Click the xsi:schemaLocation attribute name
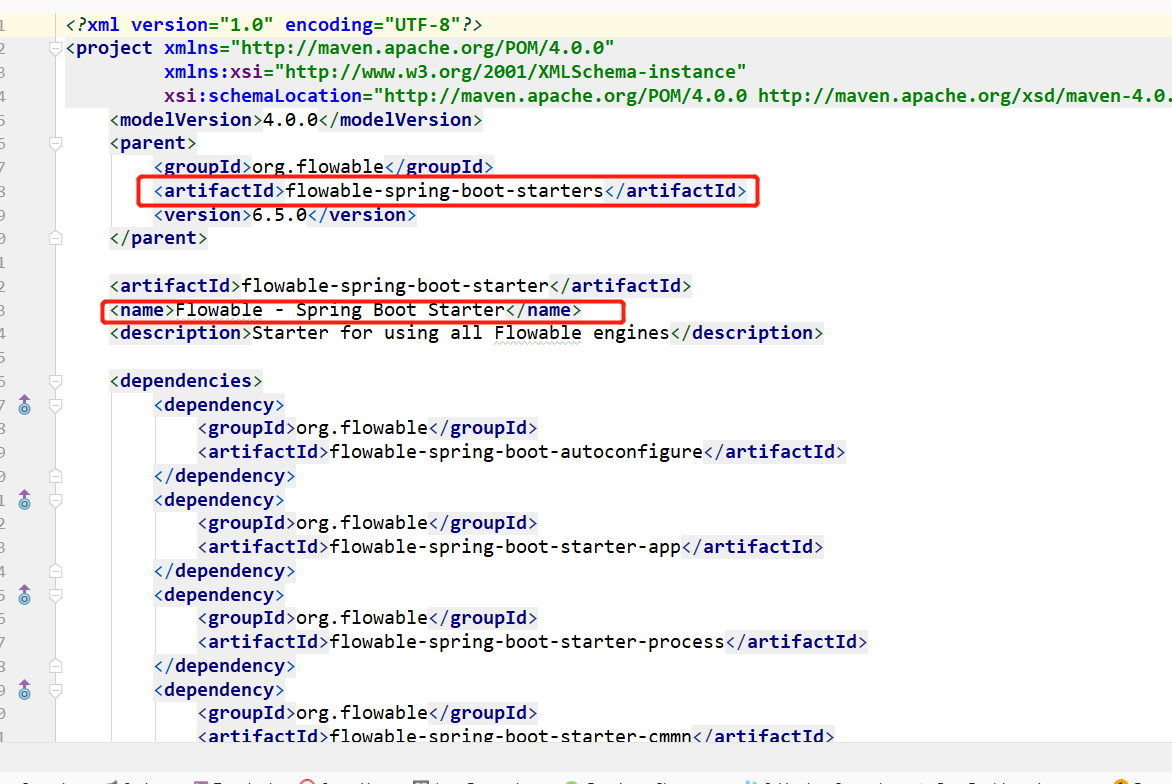Viewport: 1172px width, 784px height. pos(263,96)
